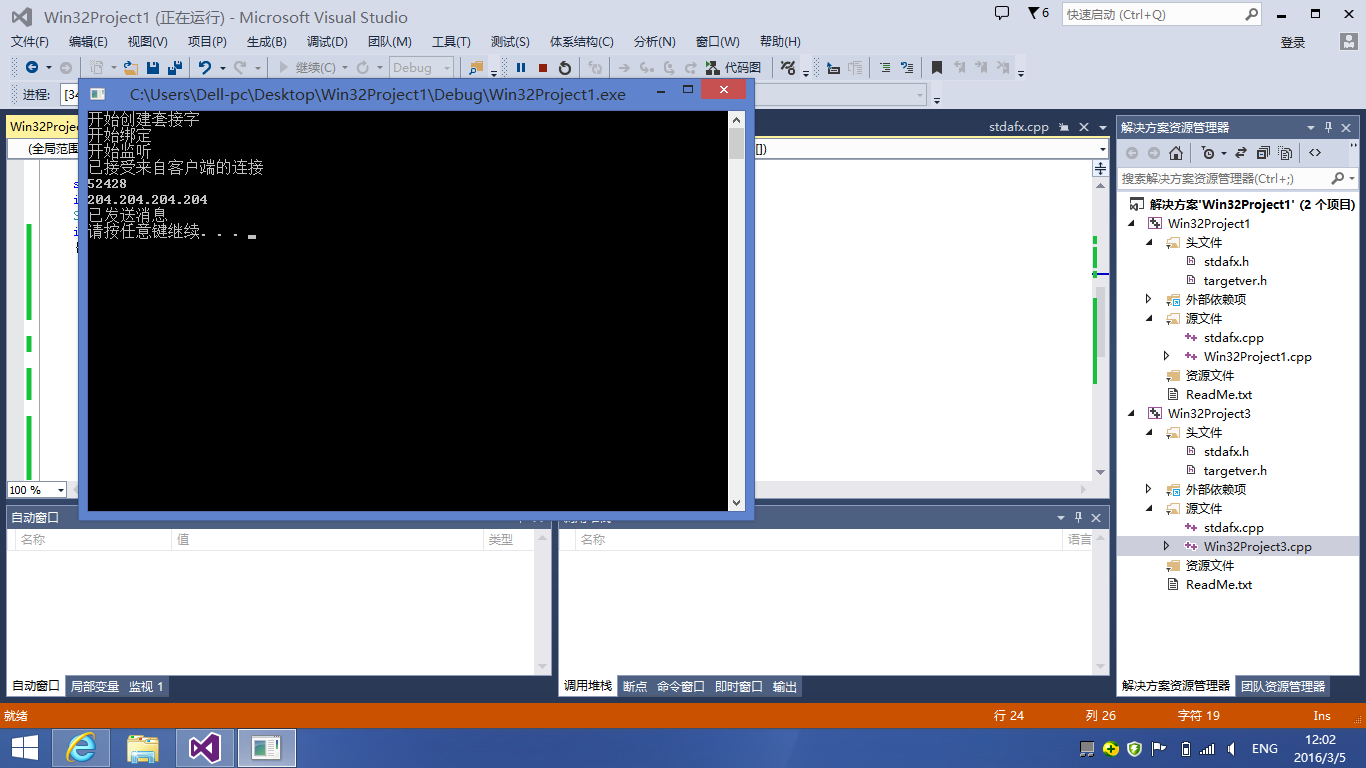The height and width of the screenshot is (768, 1366).
Task: Click the Solution Explorer search input field
Action: click(x=1225, y=178)
